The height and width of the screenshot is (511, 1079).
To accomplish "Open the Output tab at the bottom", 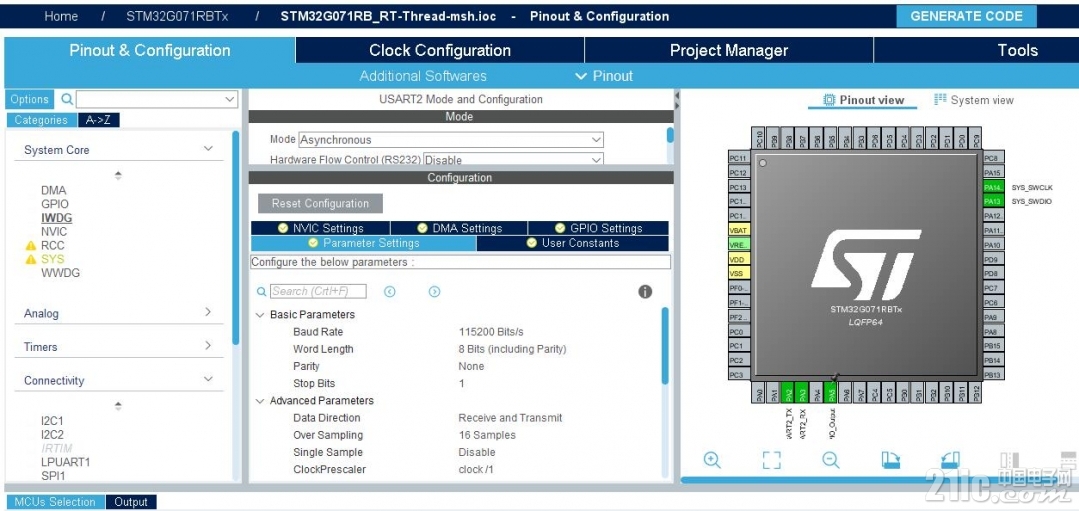I will [131, 502].
